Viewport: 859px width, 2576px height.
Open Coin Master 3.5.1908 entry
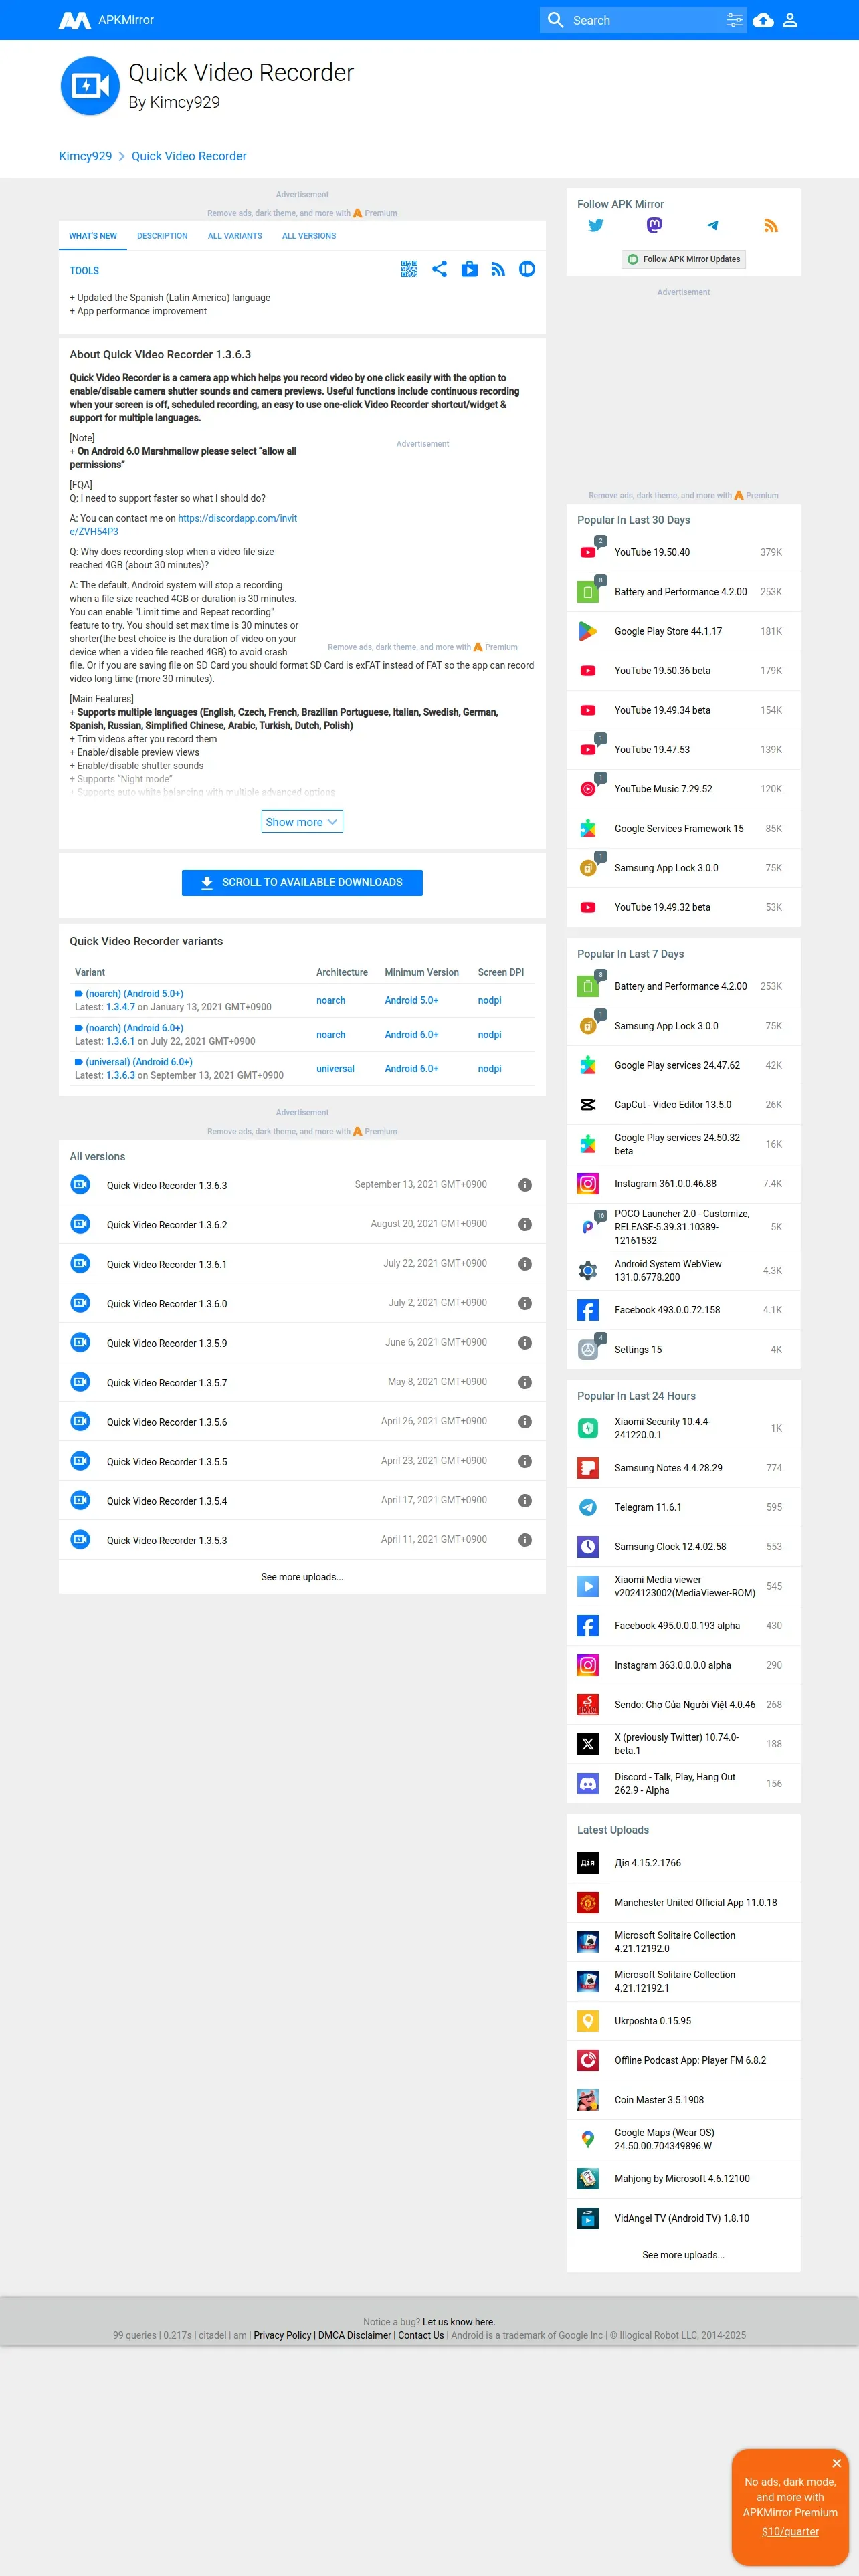659,2100
